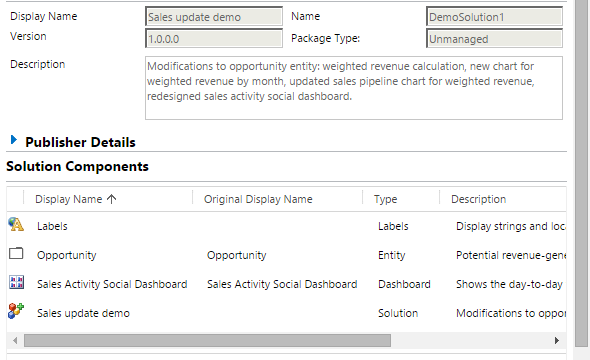Click inside the Description text area

(x=354, y=88)
